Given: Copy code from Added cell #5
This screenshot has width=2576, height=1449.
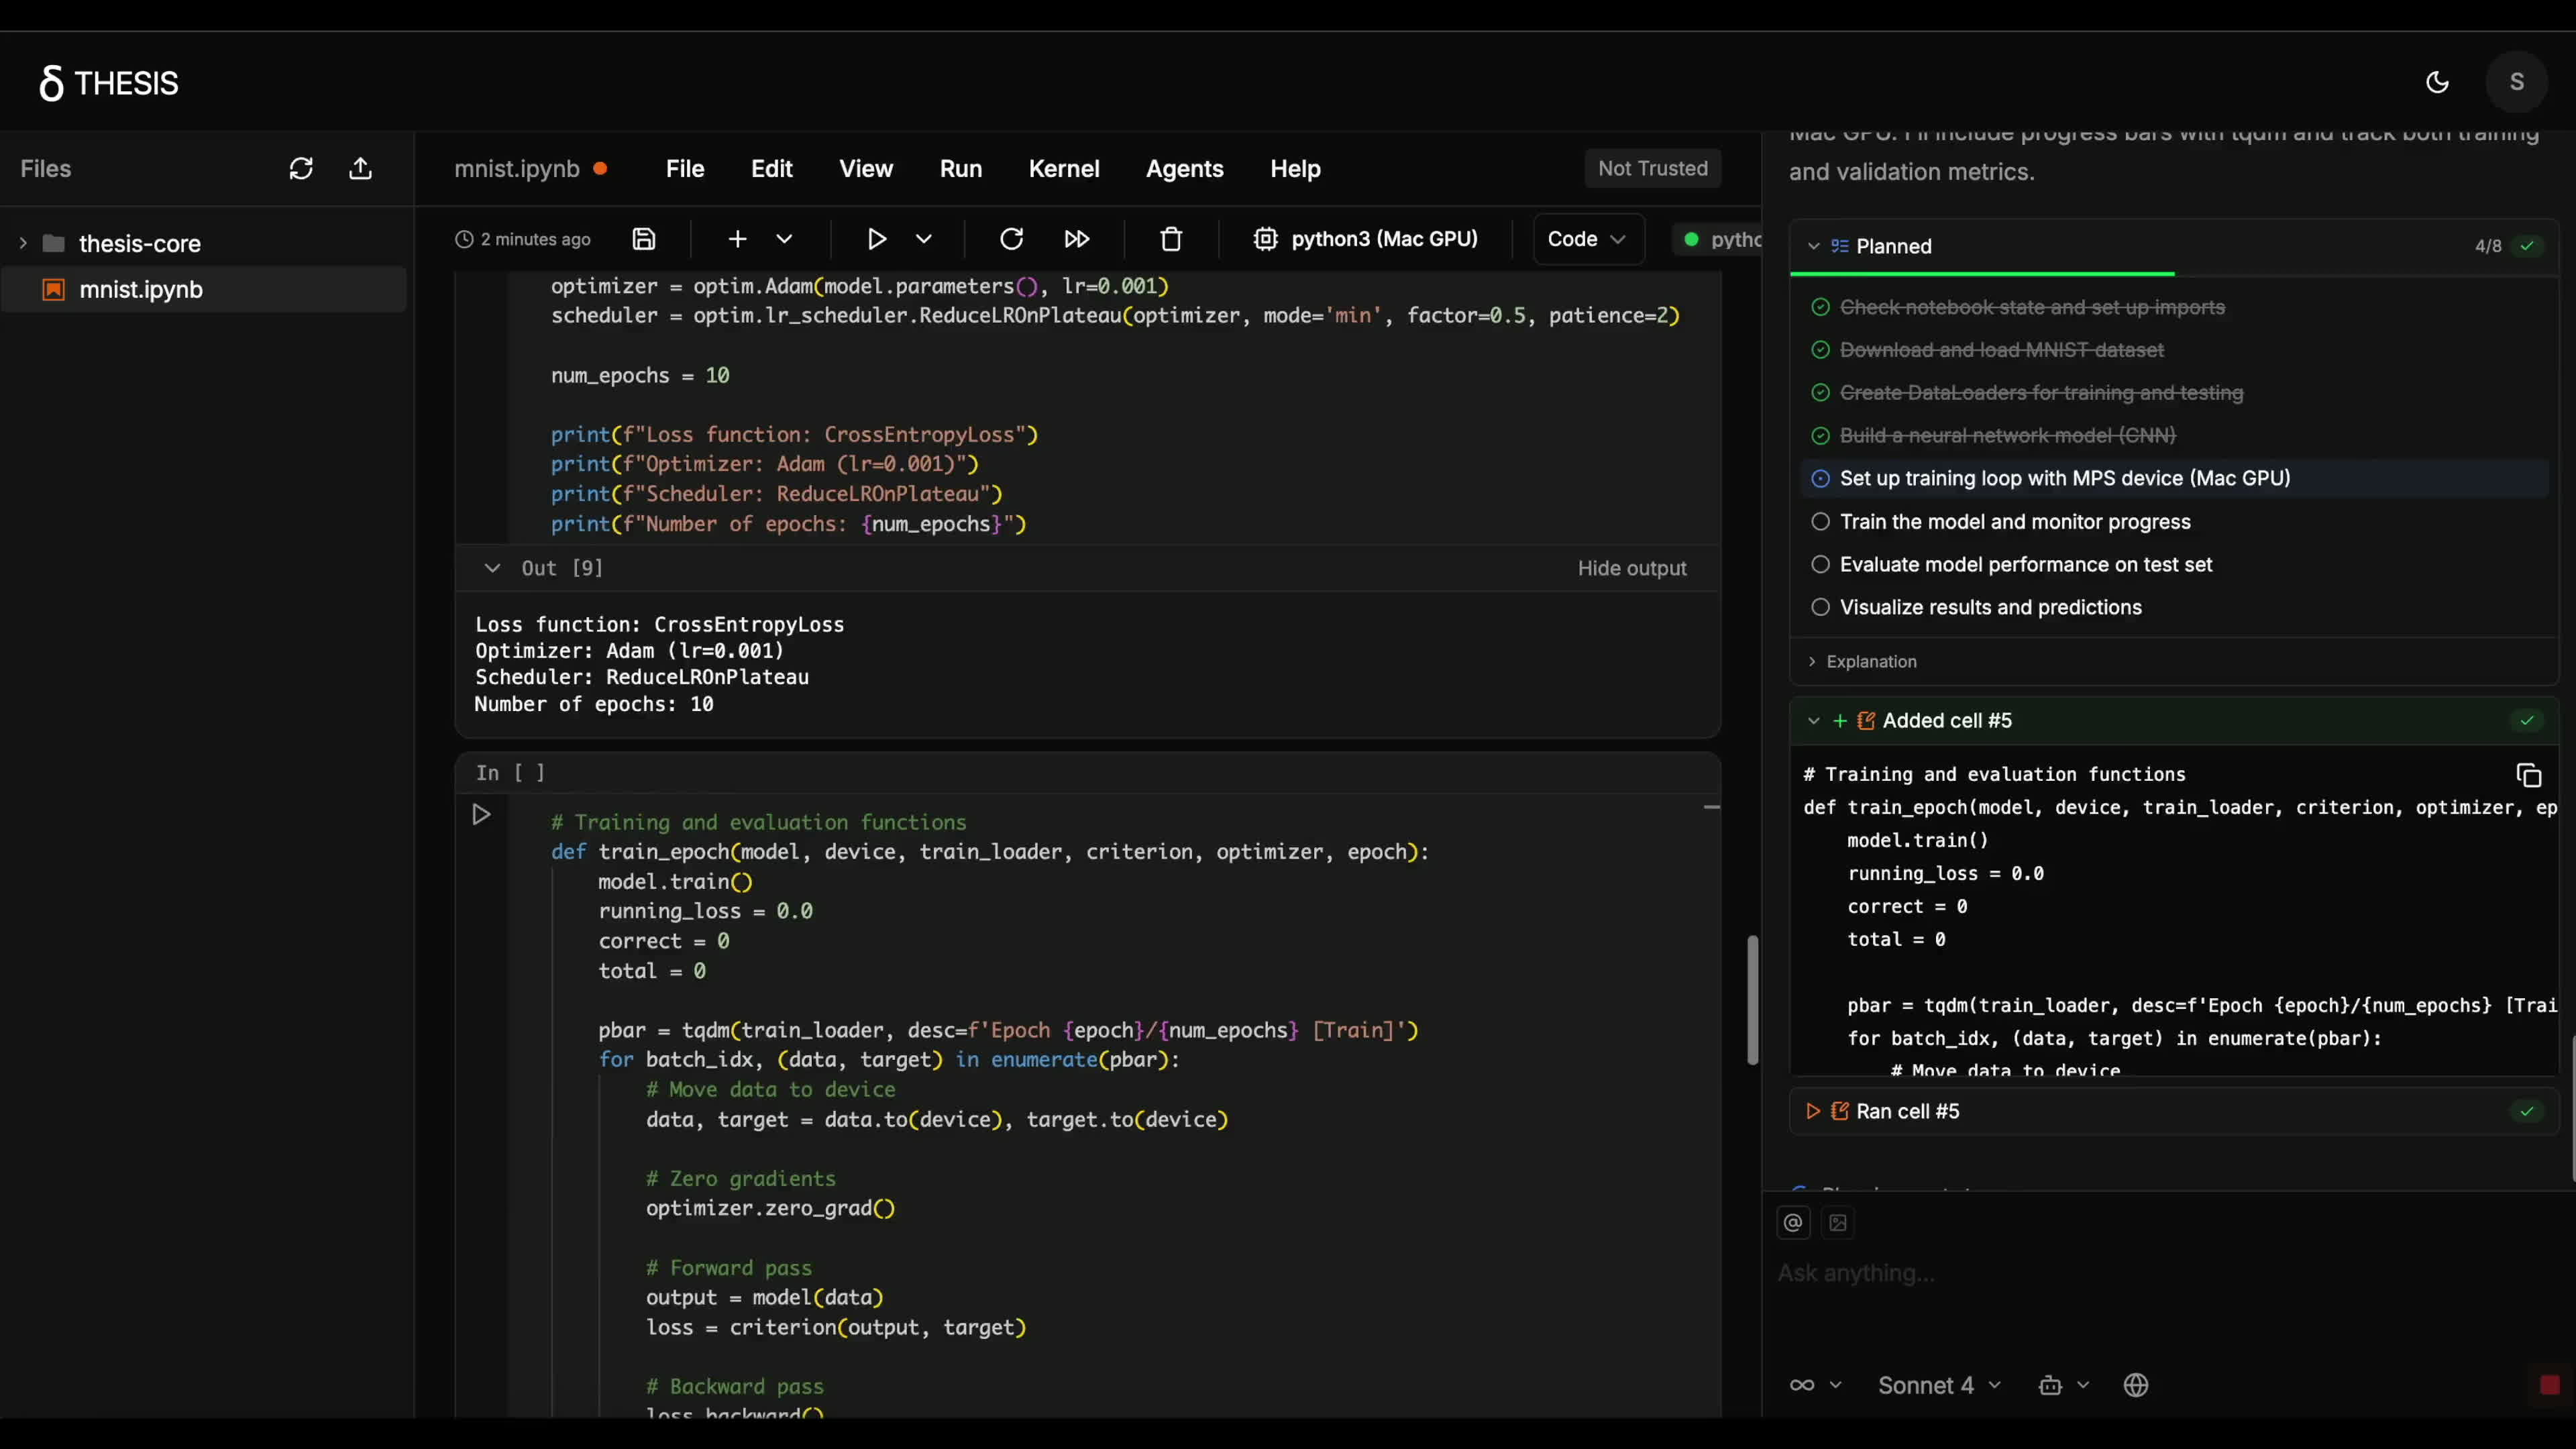Looking at the screenshot, I should point(2528,776).
